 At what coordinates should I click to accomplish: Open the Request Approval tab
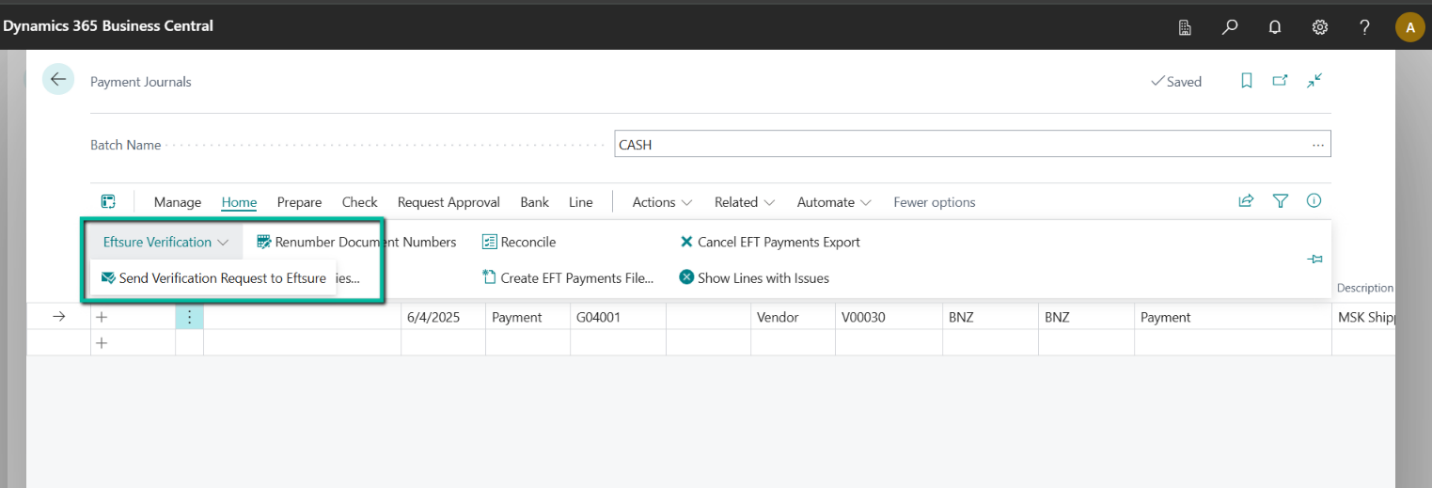[448, 202]
